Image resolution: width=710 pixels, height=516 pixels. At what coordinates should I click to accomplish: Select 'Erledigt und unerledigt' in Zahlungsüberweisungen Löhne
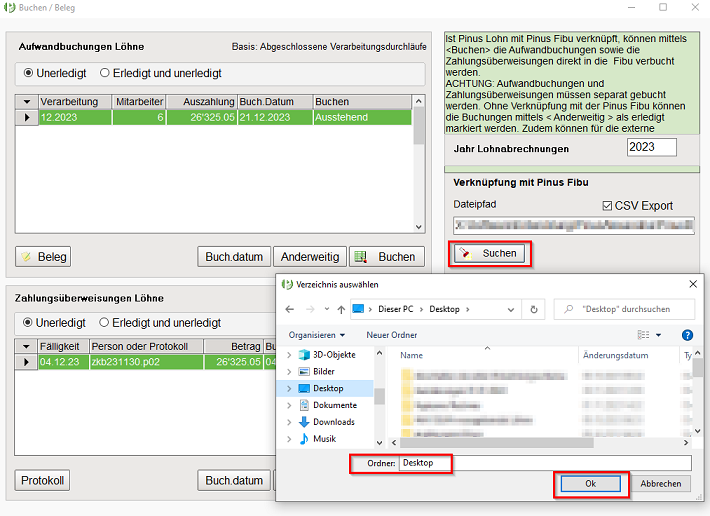click(160, 323)
